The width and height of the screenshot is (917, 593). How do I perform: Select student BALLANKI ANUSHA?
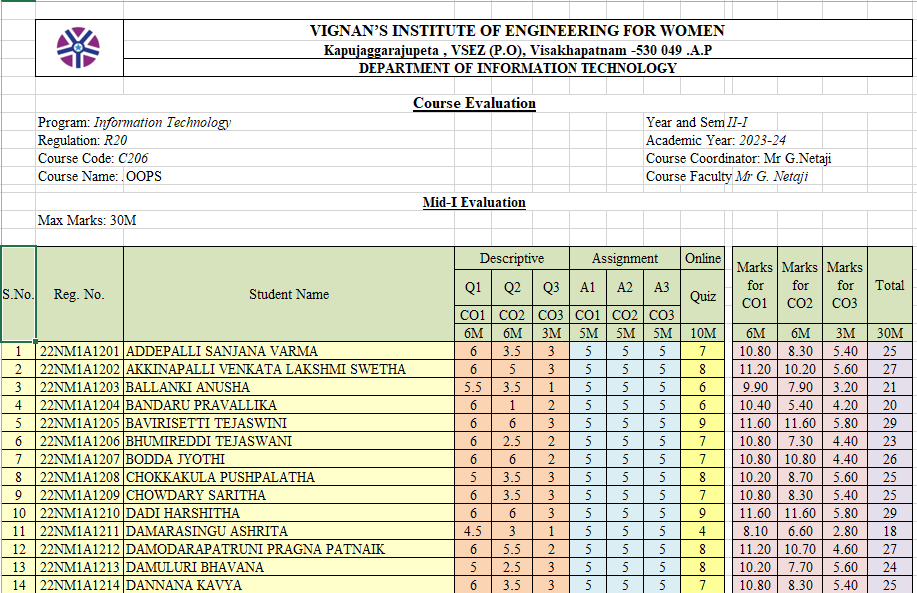[289, 387]
